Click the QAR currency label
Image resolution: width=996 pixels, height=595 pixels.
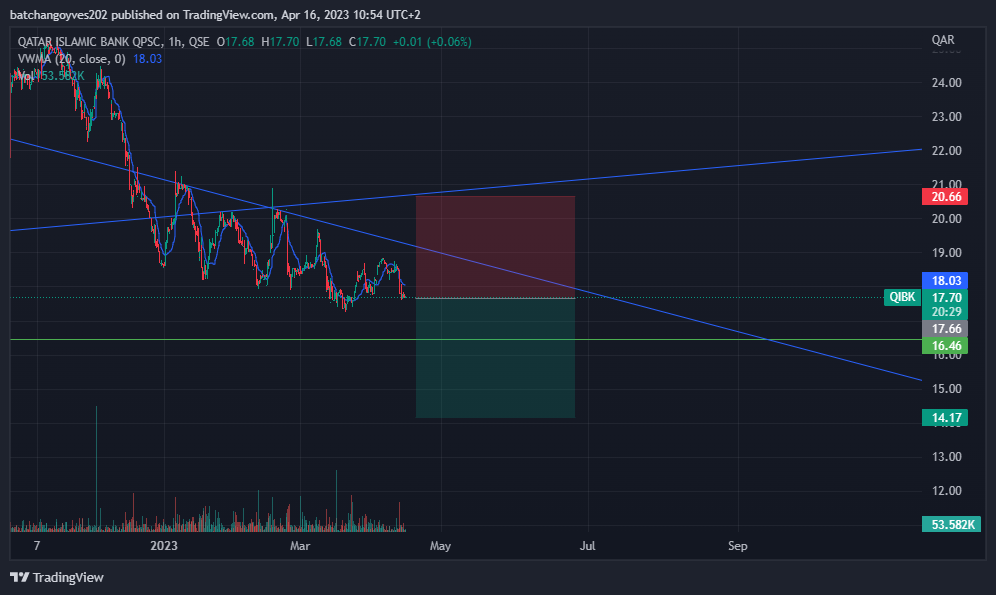[x=943, y=40]
